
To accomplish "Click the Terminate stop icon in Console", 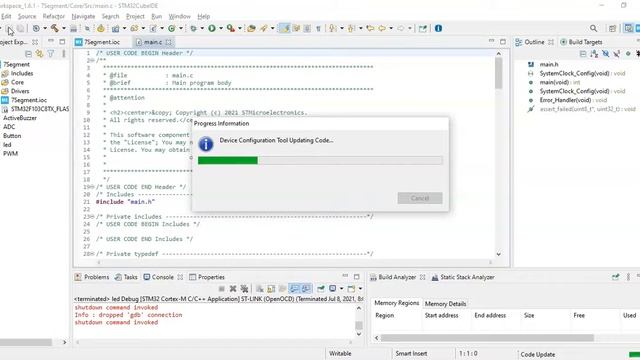I will pyautogui.click(x=222, y=289).
